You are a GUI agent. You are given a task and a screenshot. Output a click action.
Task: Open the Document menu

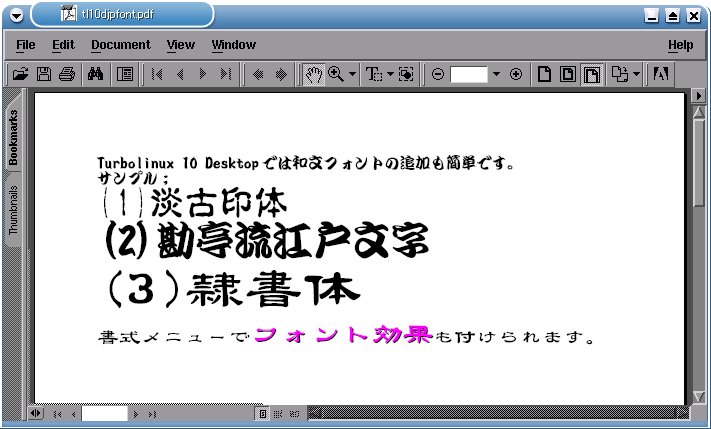[121, 45]
